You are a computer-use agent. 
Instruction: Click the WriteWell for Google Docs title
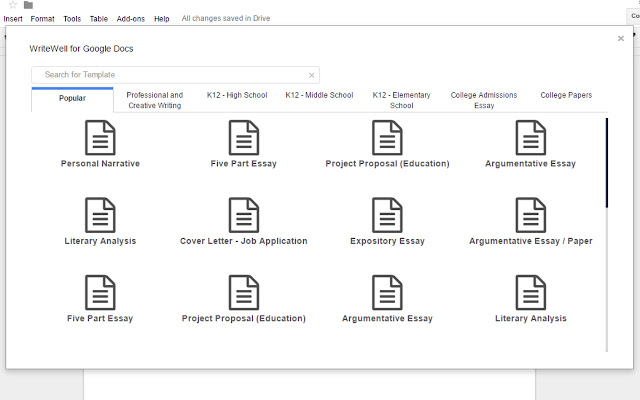pos(81,49)
